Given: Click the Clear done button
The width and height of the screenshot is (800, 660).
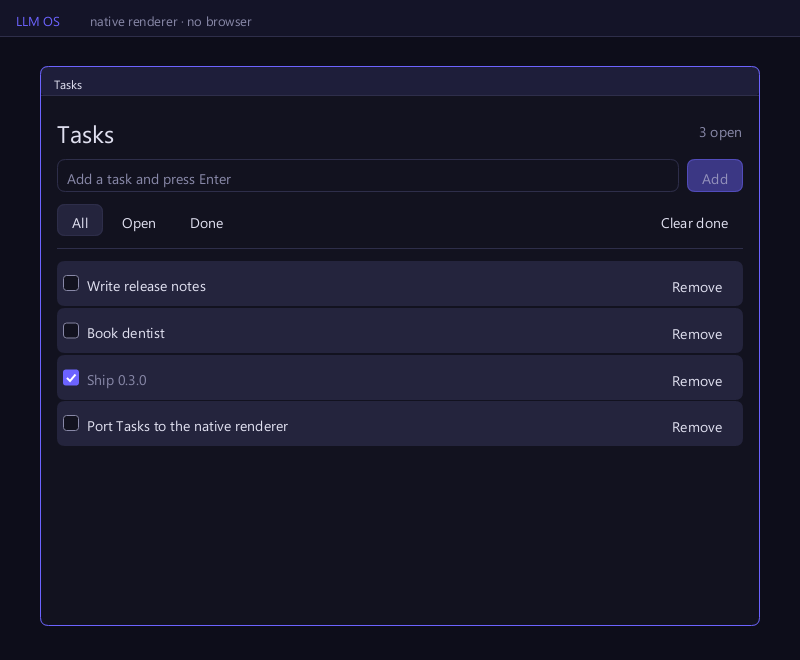Looking at the screenshot, I should coord(694,223).
